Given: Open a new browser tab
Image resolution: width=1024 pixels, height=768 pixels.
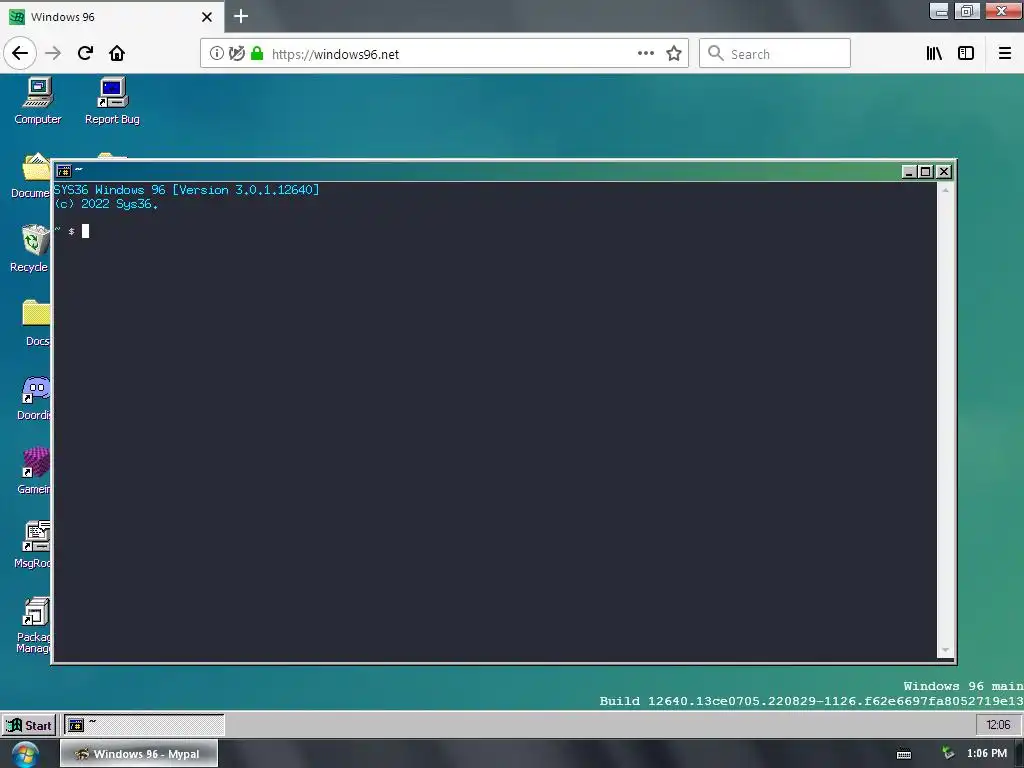Looking at the screenshot, I should point(241,16).
